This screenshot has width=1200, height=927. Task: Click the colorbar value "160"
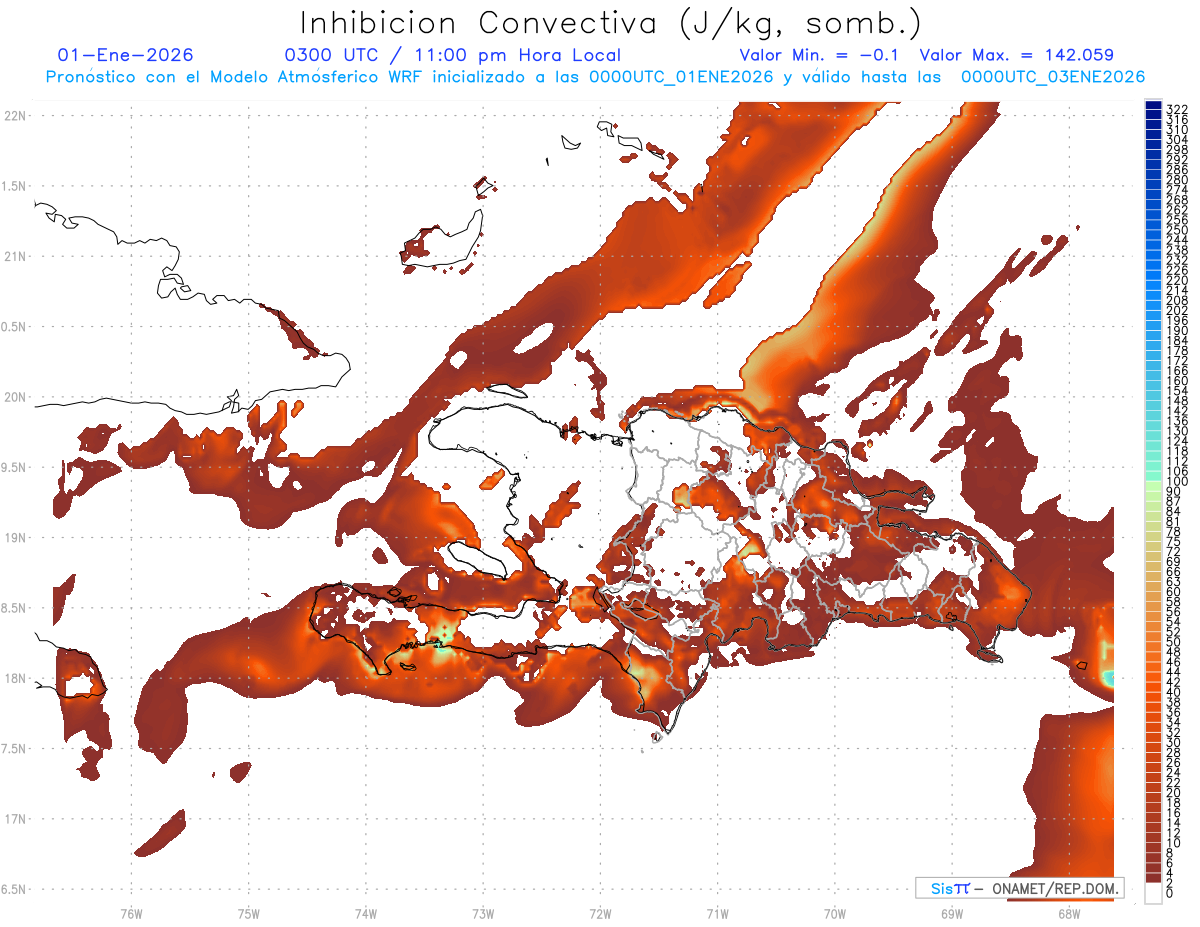(1177, 381)
